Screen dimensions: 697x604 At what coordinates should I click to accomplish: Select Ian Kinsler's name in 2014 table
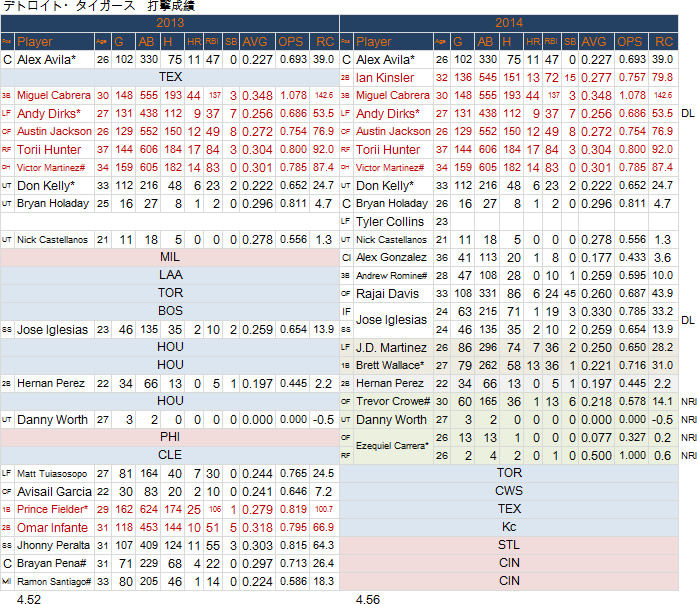pos(385,78)
